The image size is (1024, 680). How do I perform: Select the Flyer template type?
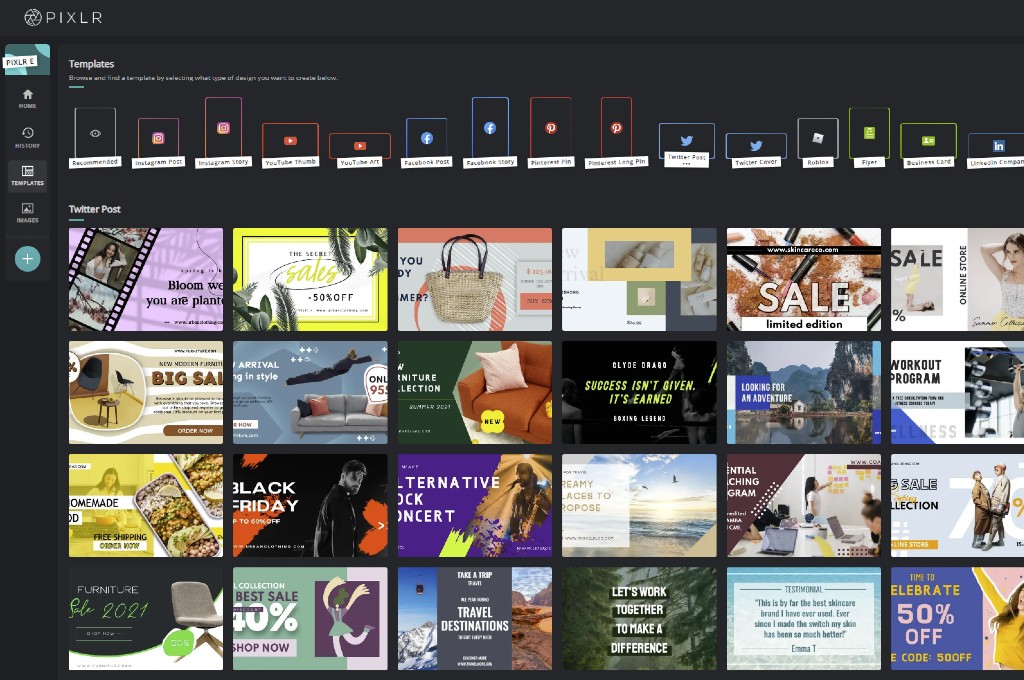click(x=869, y=133)
